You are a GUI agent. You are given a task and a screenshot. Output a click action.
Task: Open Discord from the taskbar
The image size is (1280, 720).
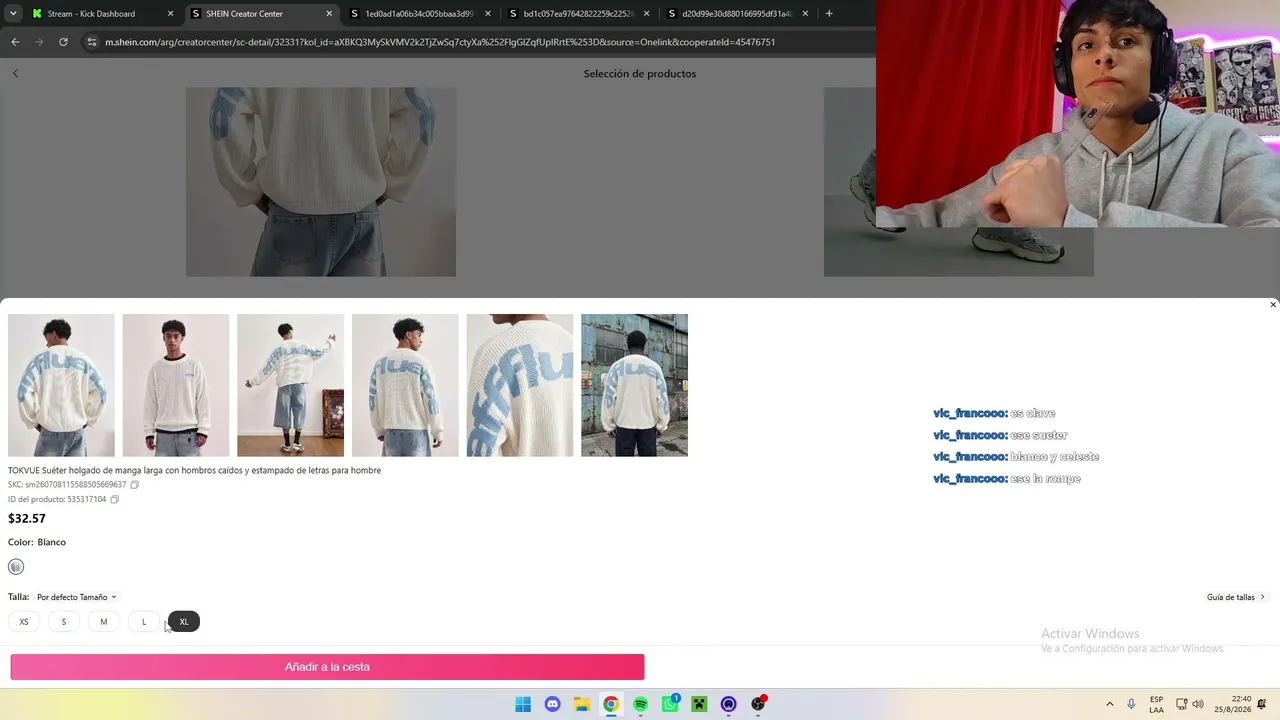tap(552, 704)
